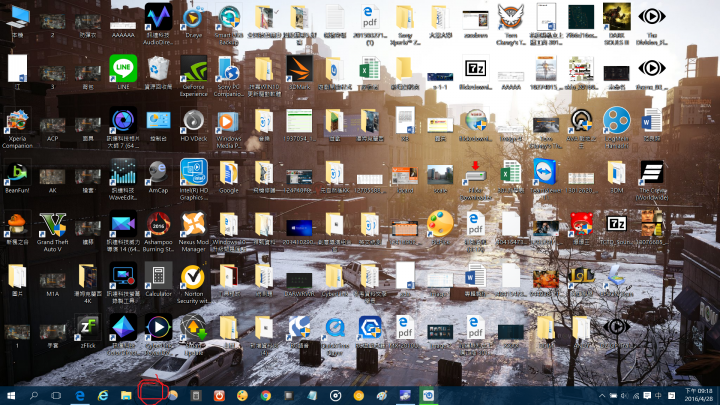
Task: Open the volume control in the tray
Action: tap(624, 395)
